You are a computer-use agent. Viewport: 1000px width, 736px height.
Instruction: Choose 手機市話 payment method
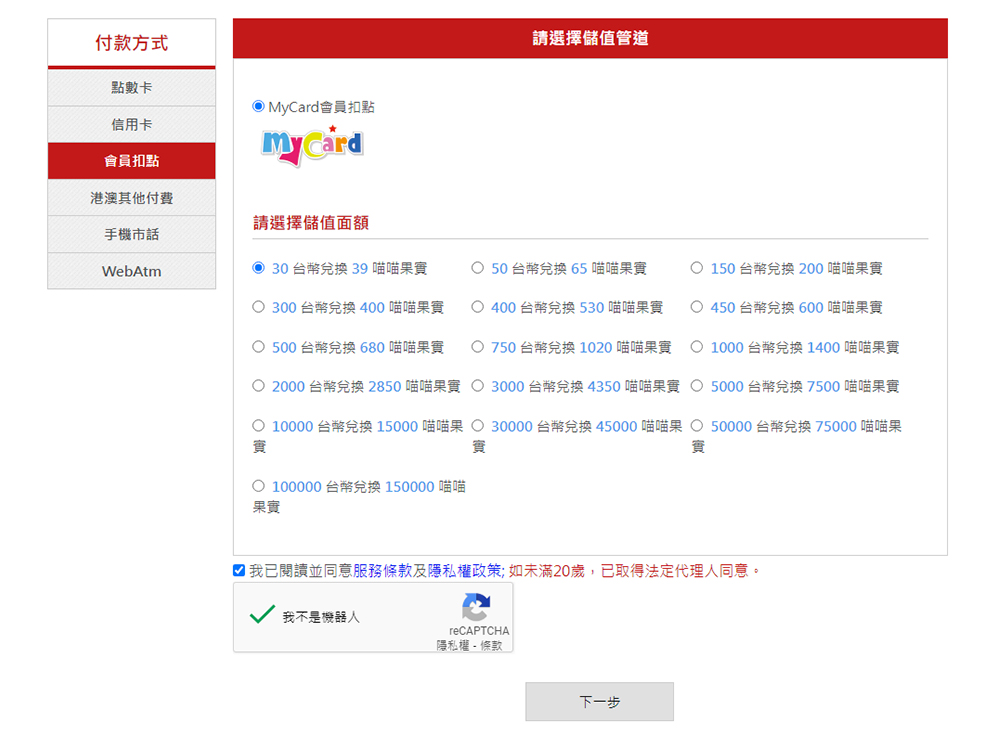pyautogui.click(x=131, y=234)
